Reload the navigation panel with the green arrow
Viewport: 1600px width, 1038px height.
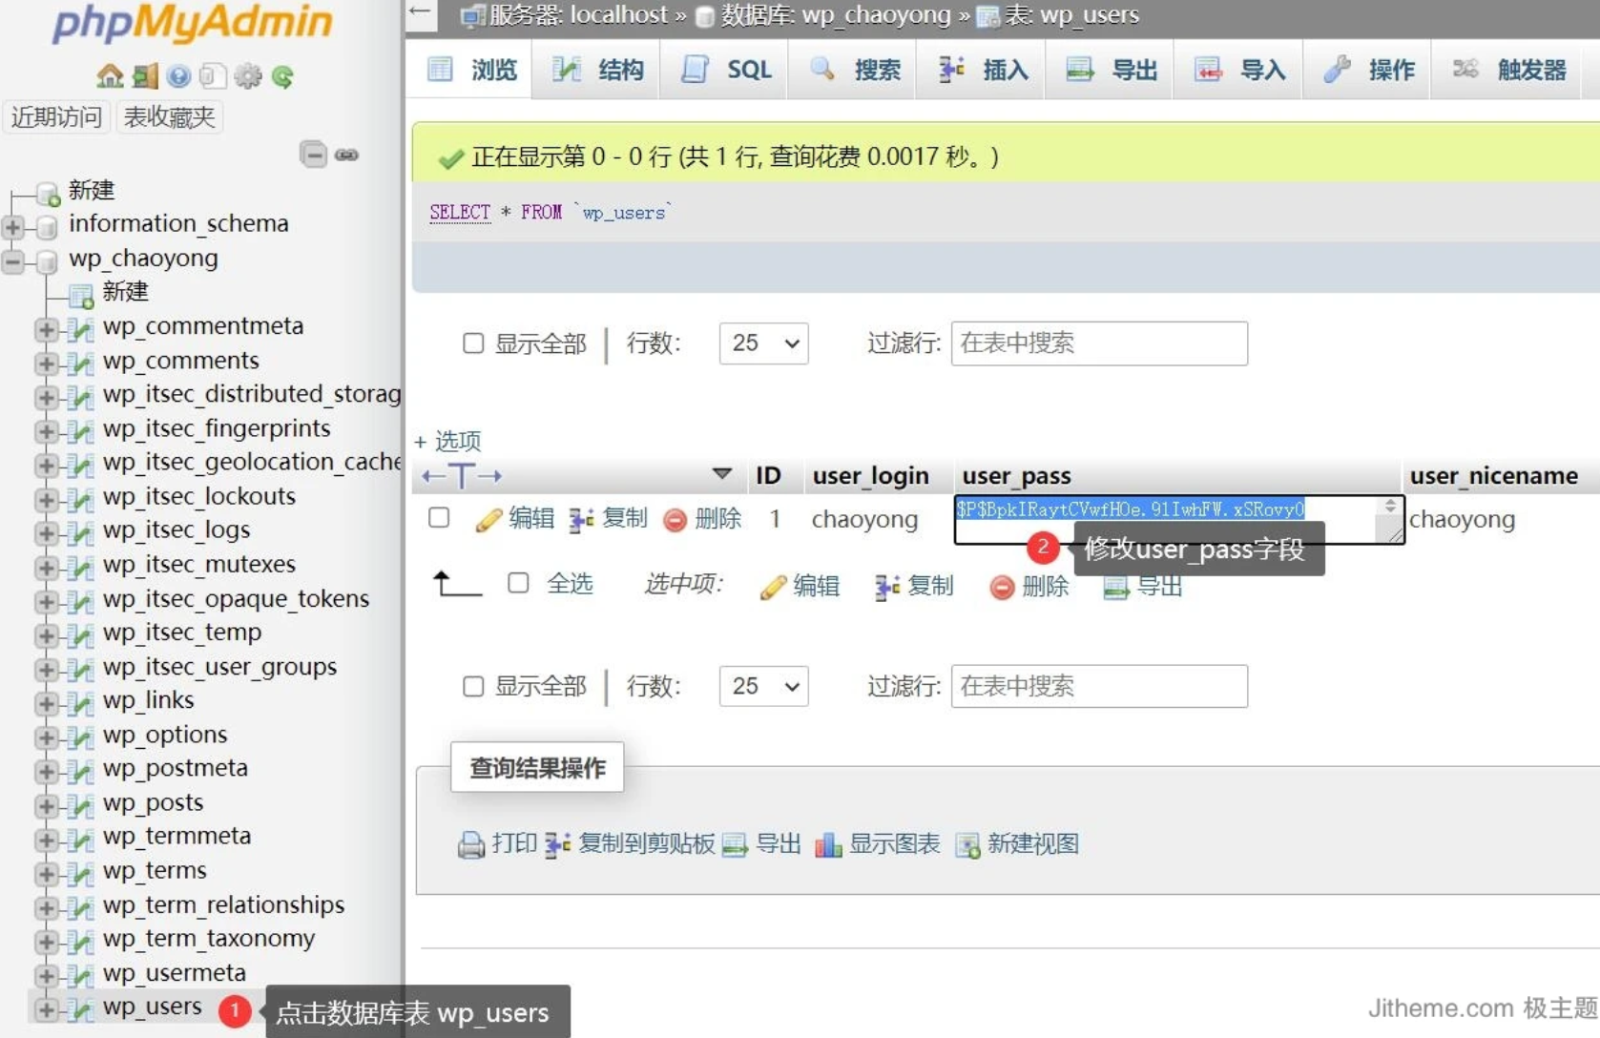[283, 76]
